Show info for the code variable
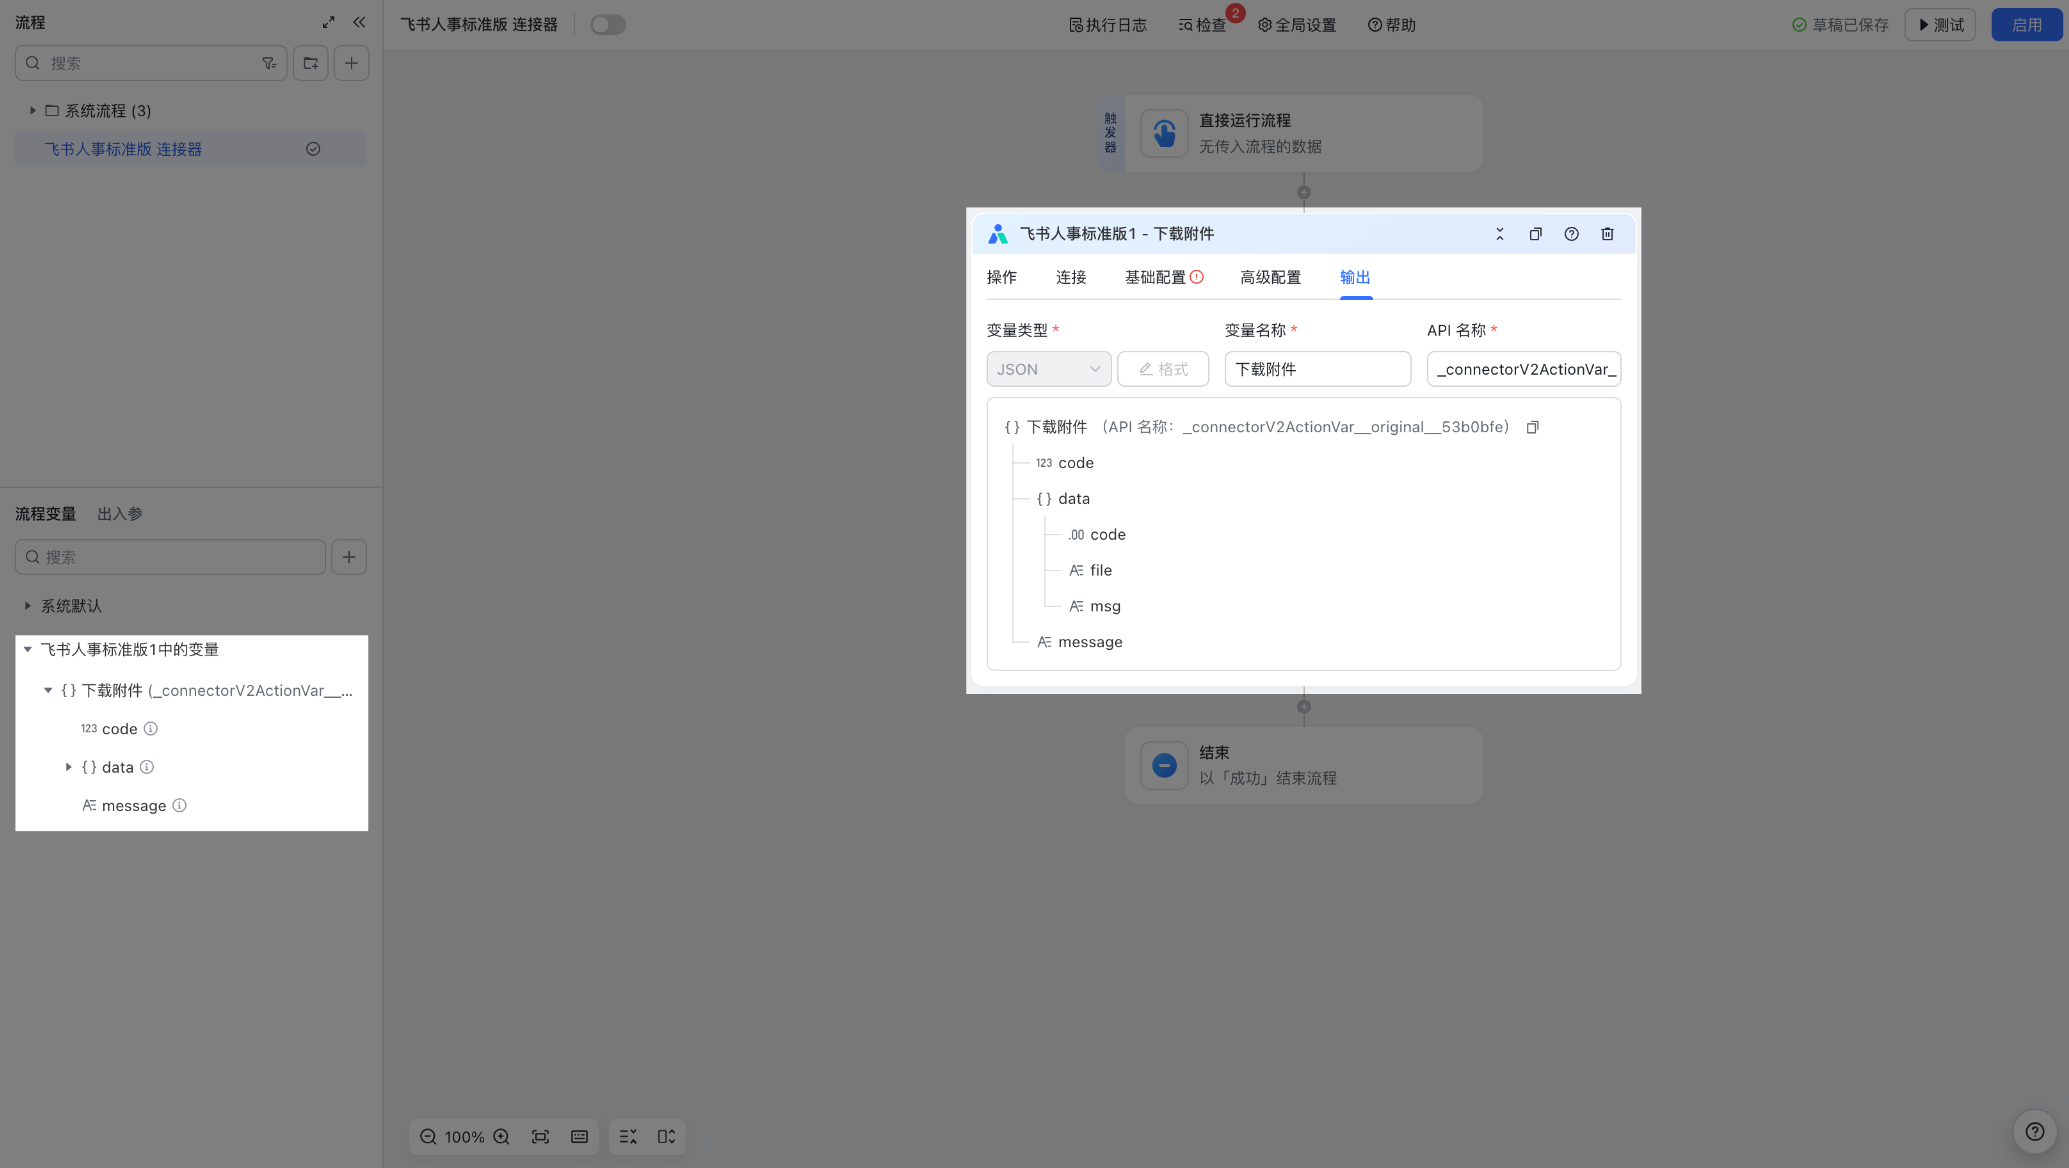The width and height of the screenshot is (2069, 1168). coord(151,729)
